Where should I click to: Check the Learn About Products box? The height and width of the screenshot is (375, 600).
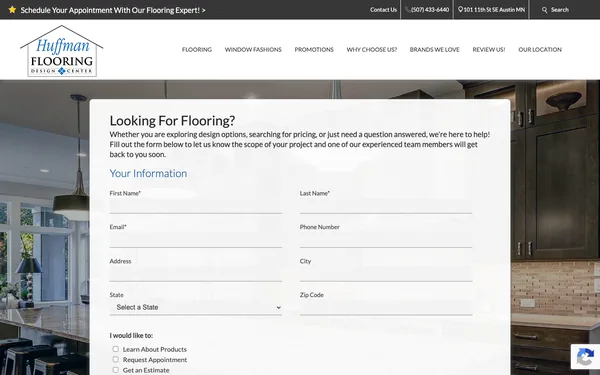[116, 349]
